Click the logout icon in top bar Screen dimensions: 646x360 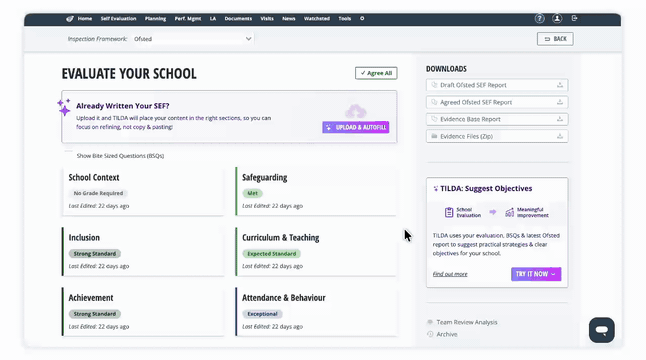[x=574, y=18]
